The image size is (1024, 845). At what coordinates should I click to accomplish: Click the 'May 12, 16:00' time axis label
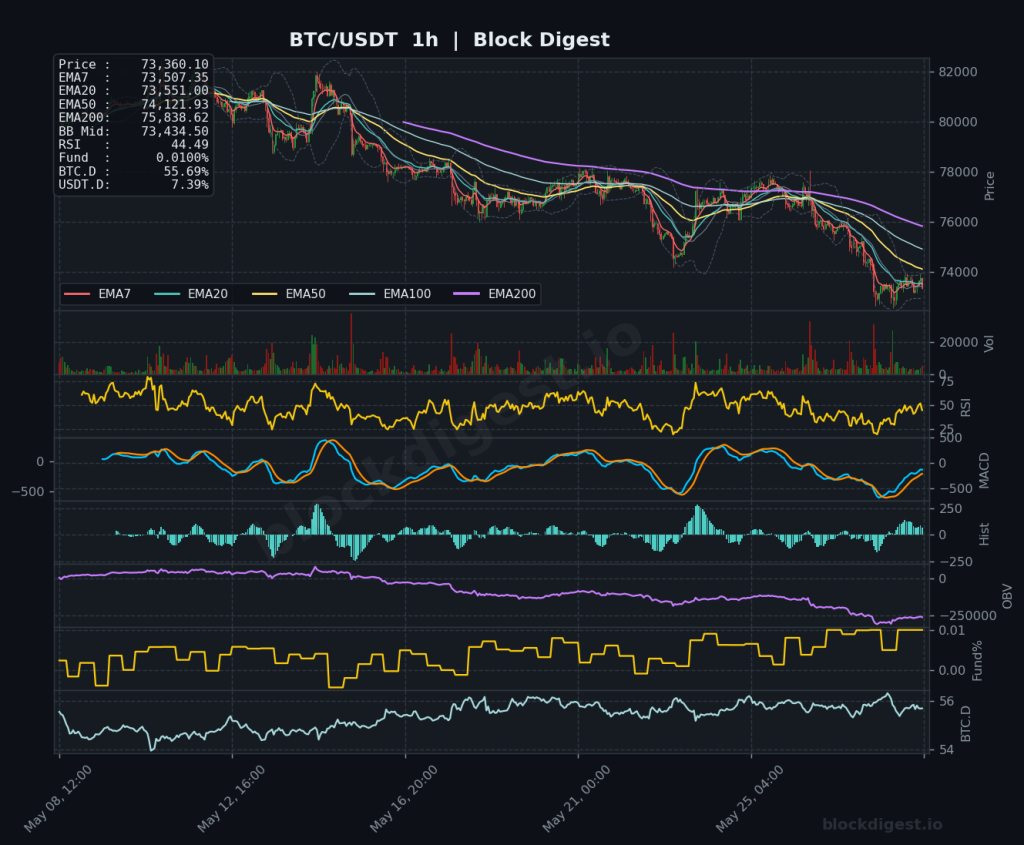[x=231, y=799]
